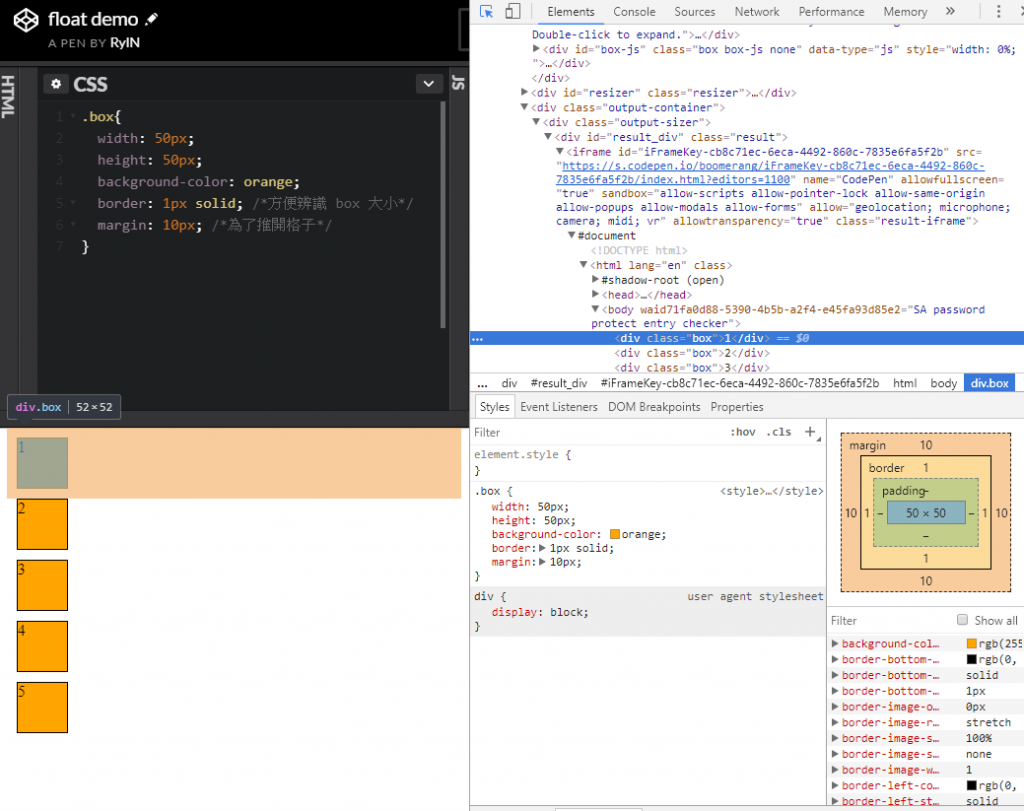Select #result_div in the breadcrumb bar
Viewport: 1024px width, 811px height.
(x=558, y=383)
